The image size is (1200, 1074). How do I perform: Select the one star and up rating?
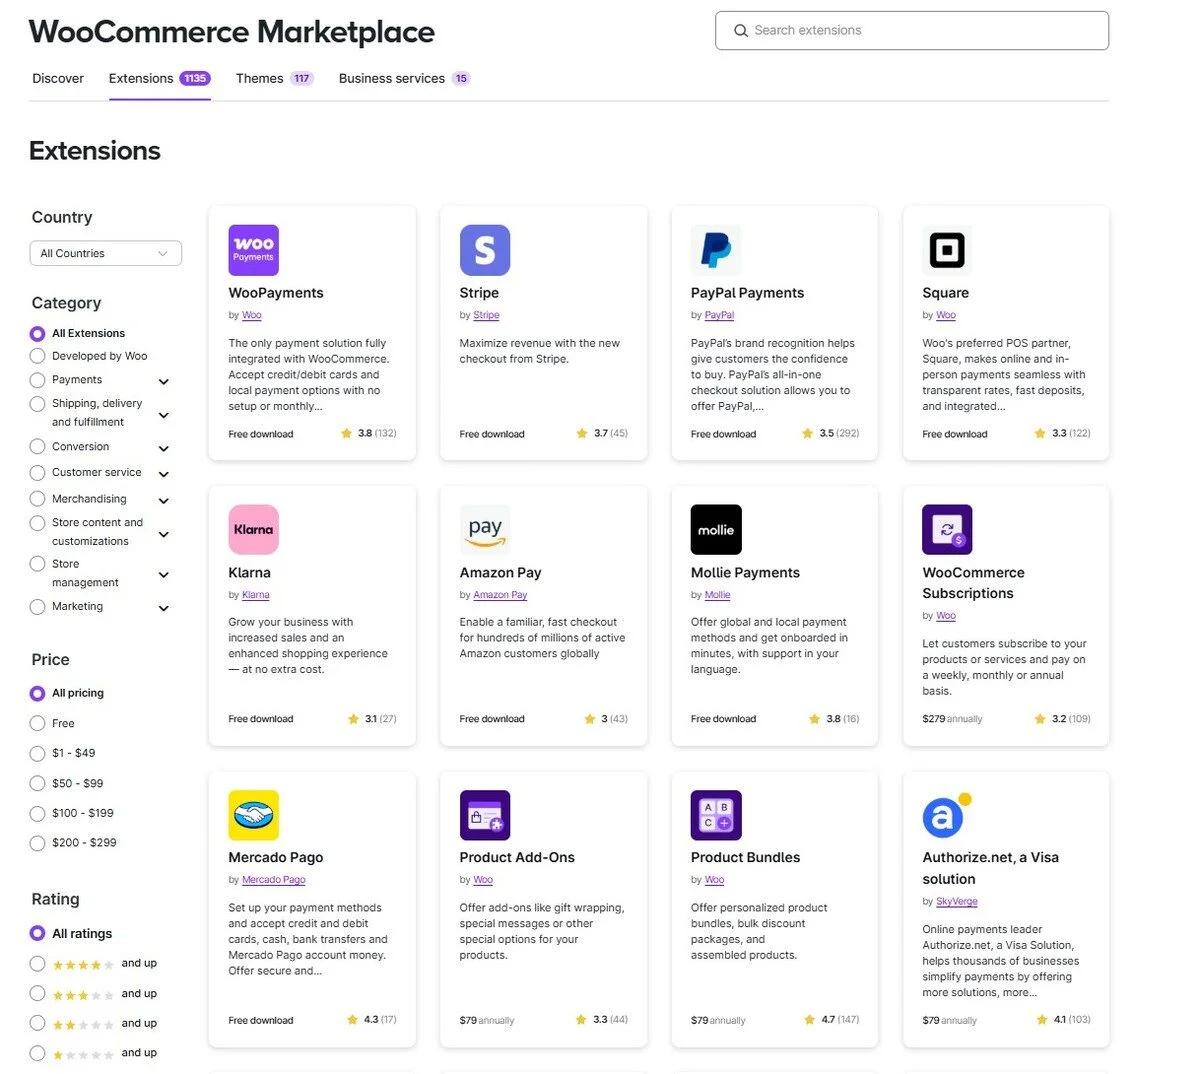(37, 1053)
